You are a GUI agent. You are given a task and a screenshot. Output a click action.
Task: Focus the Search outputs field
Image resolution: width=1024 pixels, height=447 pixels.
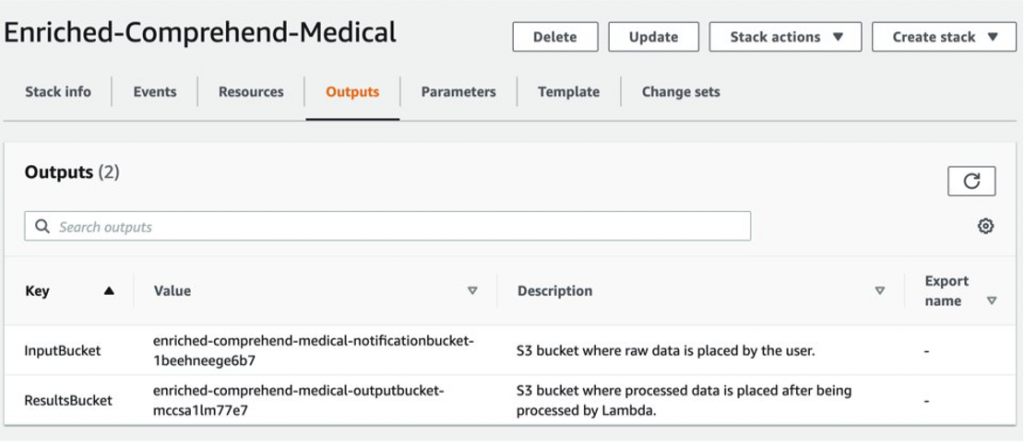tap(400, 227)
